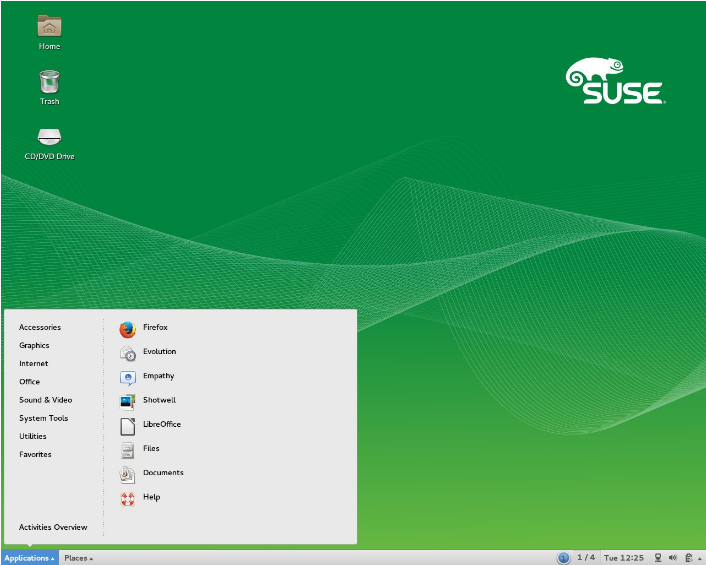Open the Files manager icon

(x=127, y=451)
